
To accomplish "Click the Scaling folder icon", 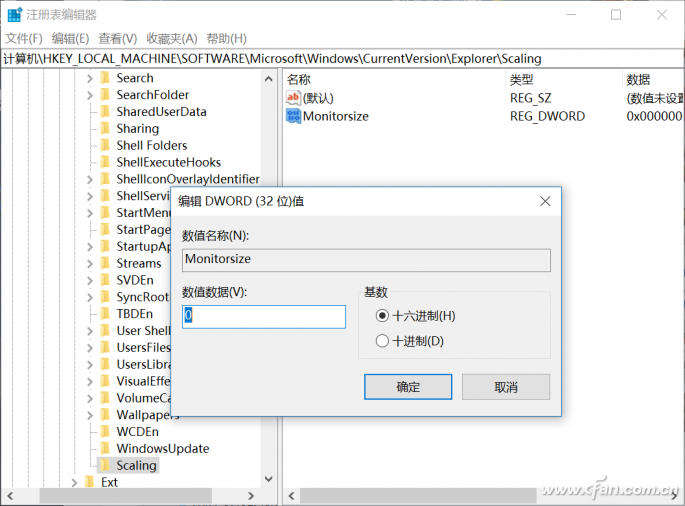I will point(105,465).
